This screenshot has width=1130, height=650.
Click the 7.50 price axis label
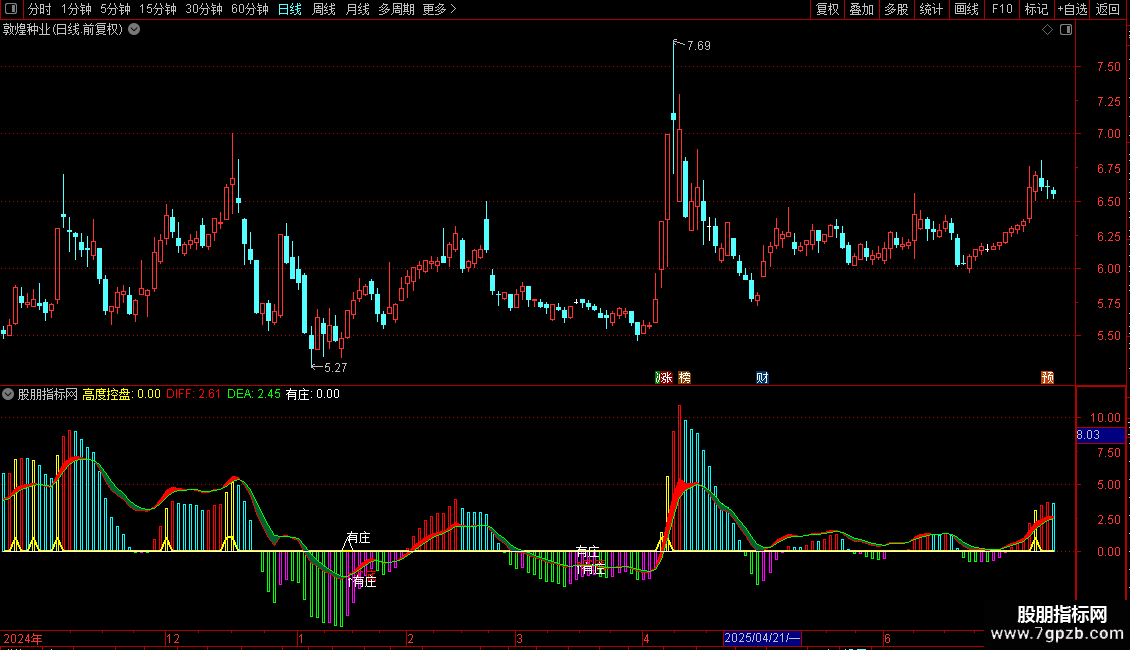coord(1108,67)
